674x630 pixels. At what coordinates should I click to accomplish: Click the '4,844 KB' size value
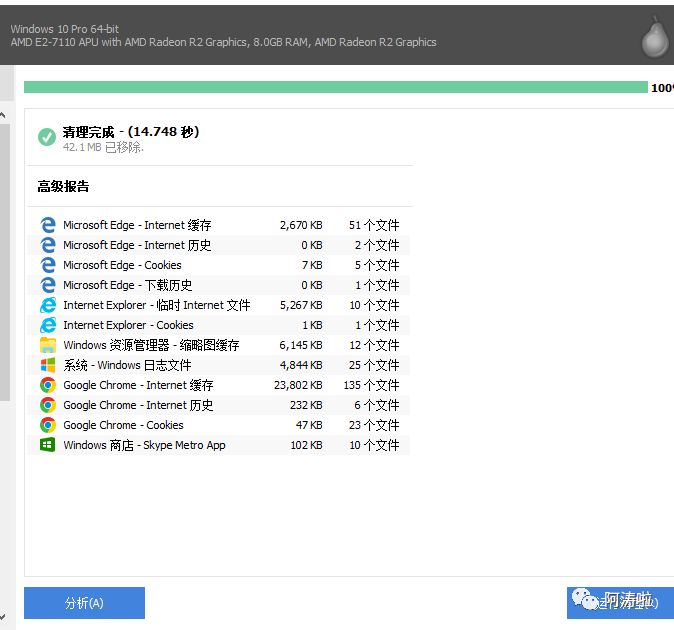[301, 365]
